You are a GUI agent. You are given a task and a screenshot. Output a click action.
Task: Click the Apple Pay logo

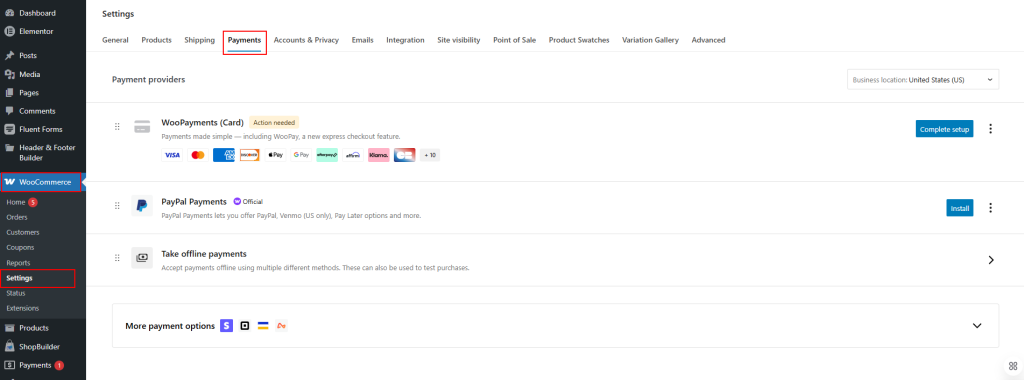(275, 155)
